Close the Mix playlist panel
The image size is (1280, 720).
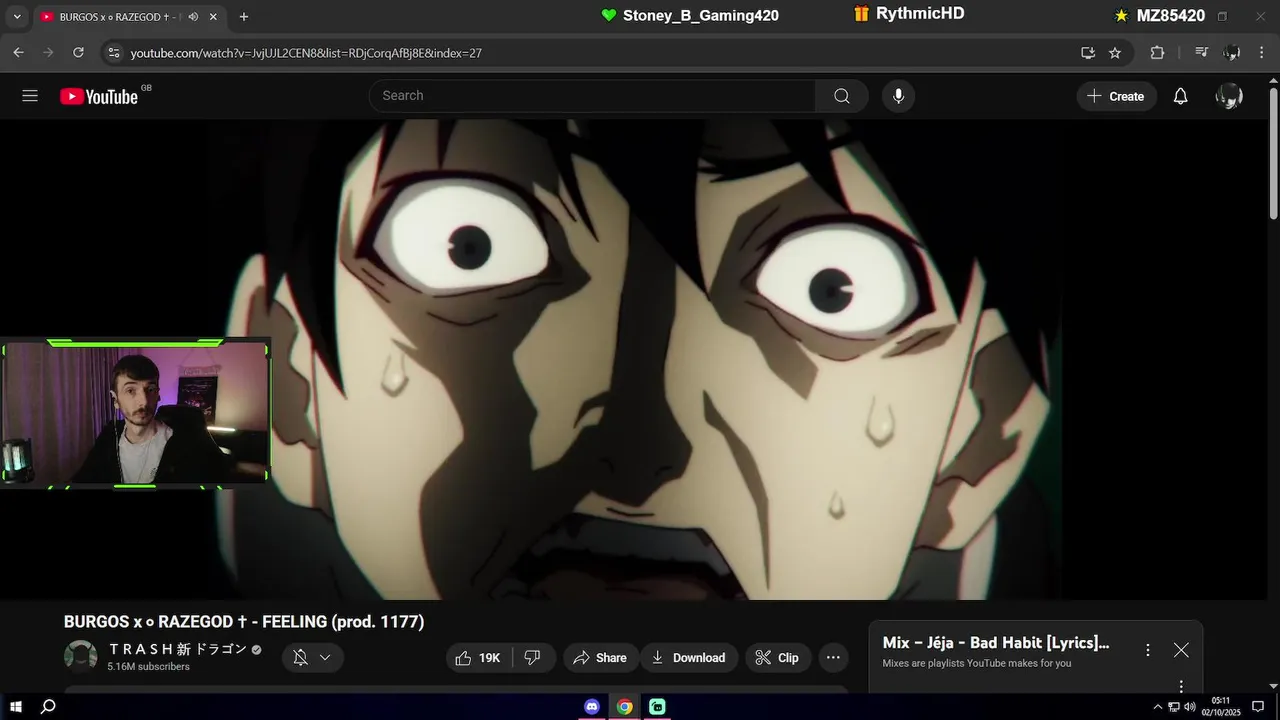tap(1181, 650)
